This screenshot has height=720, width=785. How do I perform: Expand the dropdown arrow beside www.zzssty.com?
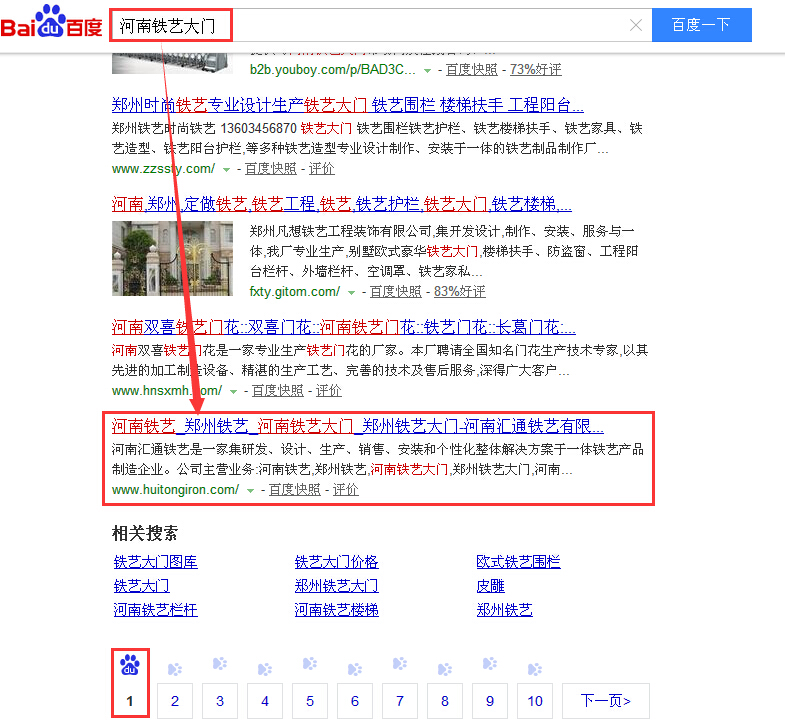click(226, 170)
